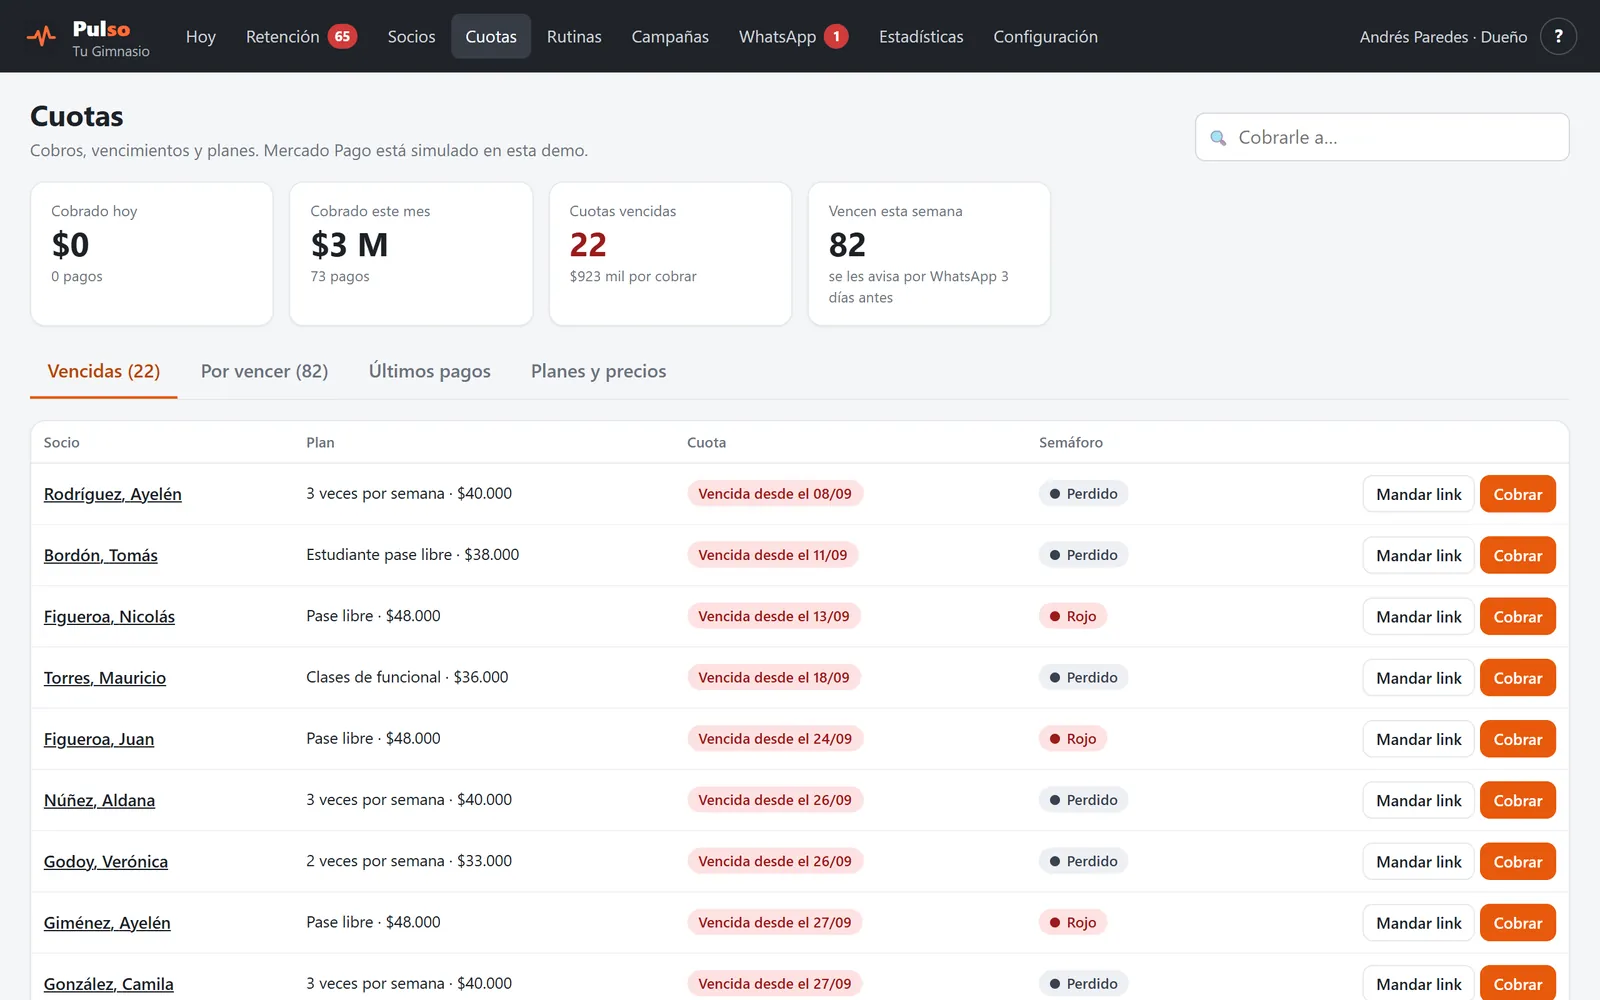Click the red 65 badge on Retención

point(342,36)
